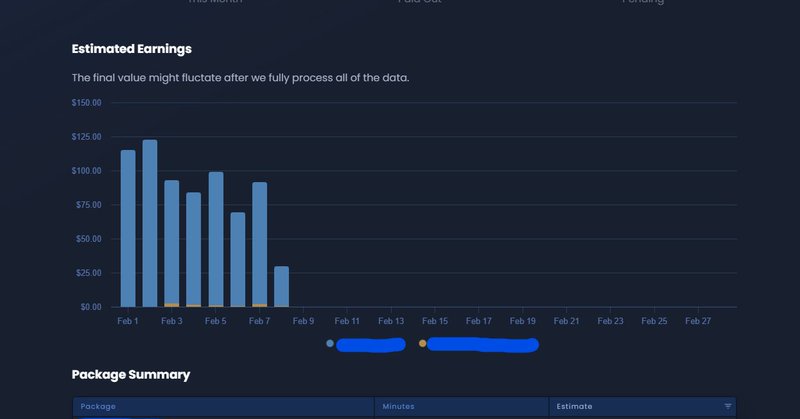The width and height of the screenshot is (800, 419).
Task: Select the shortest blue bar in the chart
Action: tap(282, 286)
